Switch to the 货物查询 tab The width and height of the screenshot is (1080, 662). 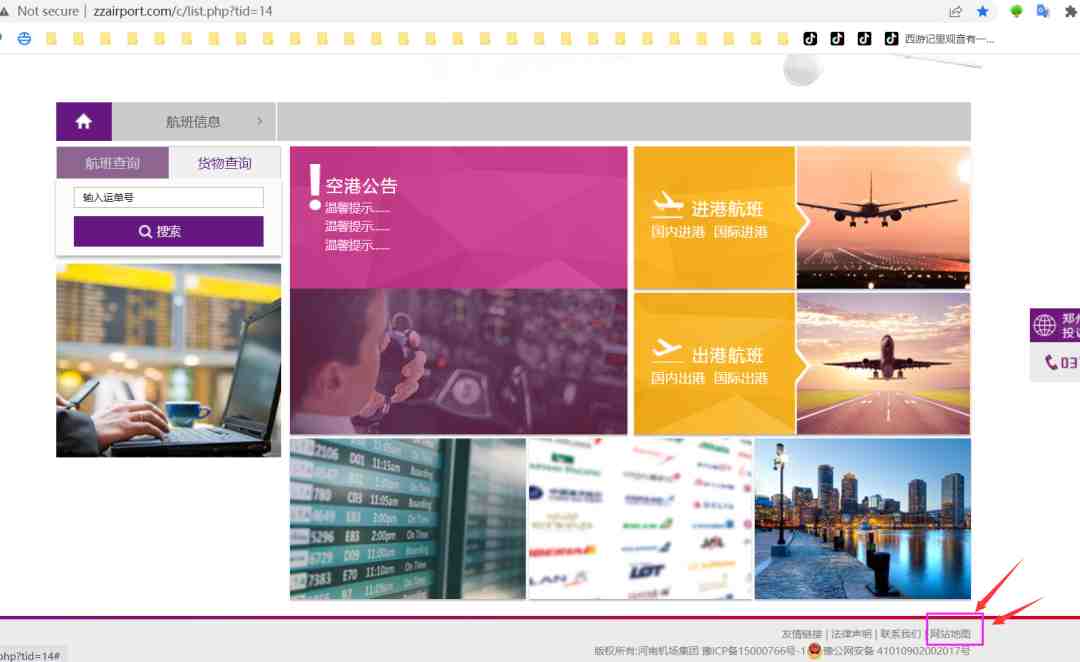(x=225, y=163)
